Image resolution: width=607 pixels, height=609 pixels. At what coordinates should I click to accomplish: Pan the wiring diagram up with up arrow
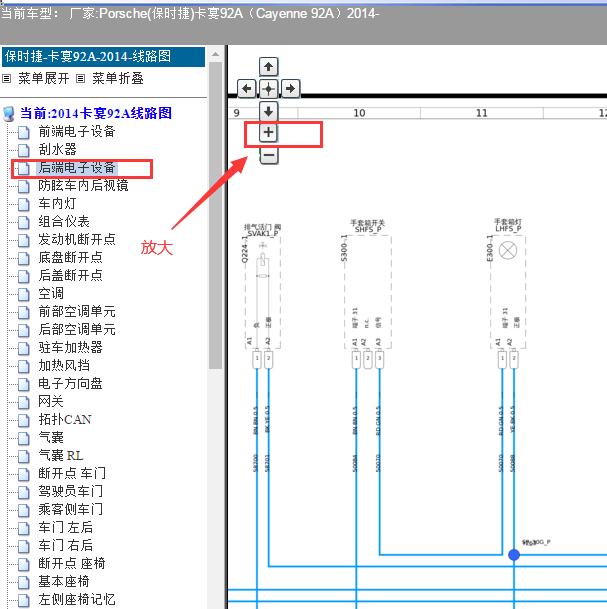click(268, 67)
